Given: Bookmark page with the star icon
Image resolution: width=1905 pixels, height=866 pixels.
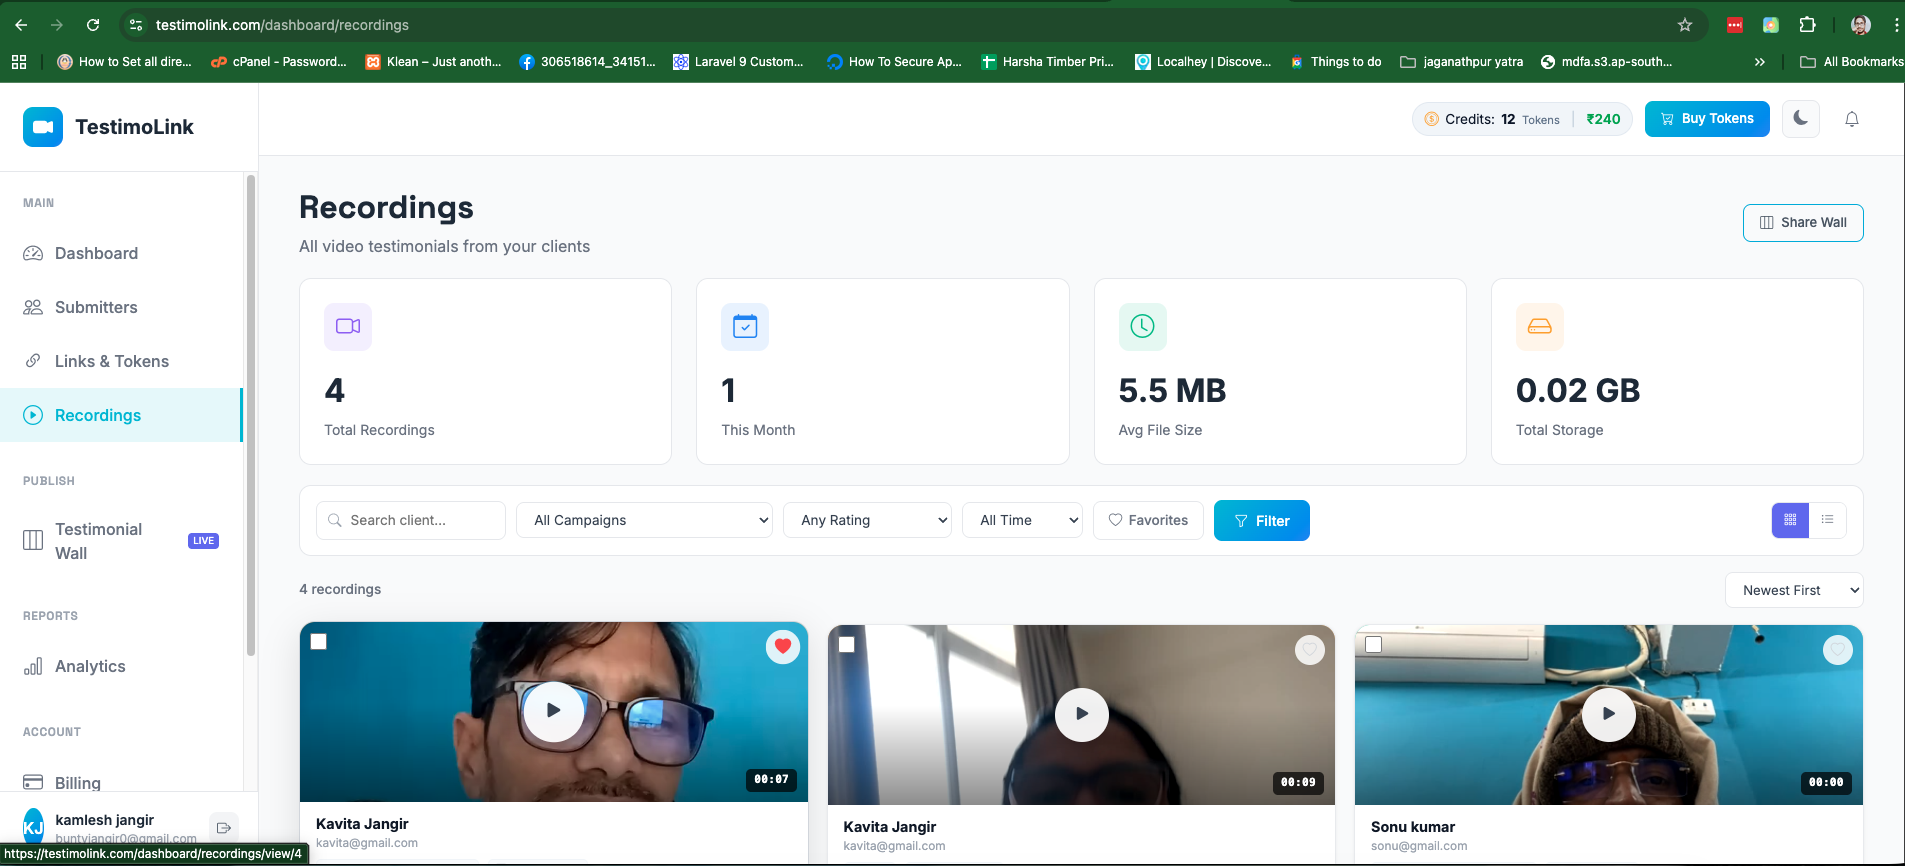Looking at the screenshot, I should 1685,25.
